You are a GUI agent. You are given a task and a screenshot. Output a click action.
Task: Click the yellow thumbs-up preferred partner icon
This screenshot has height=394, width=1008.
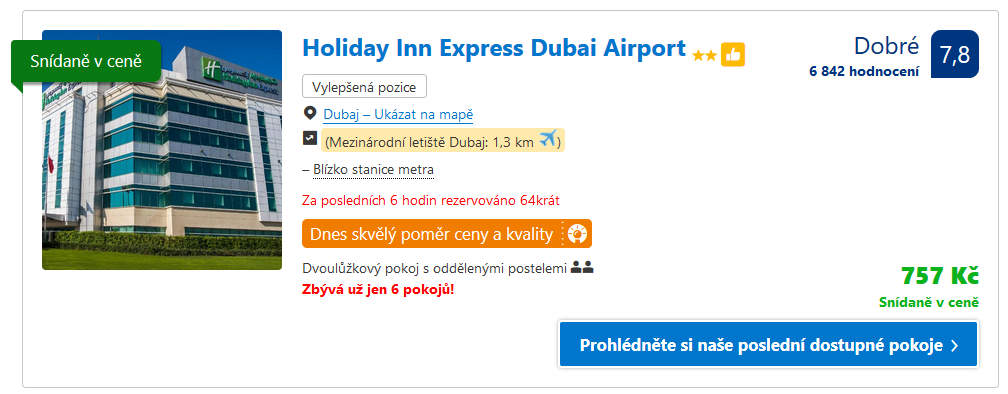(732, 55)
